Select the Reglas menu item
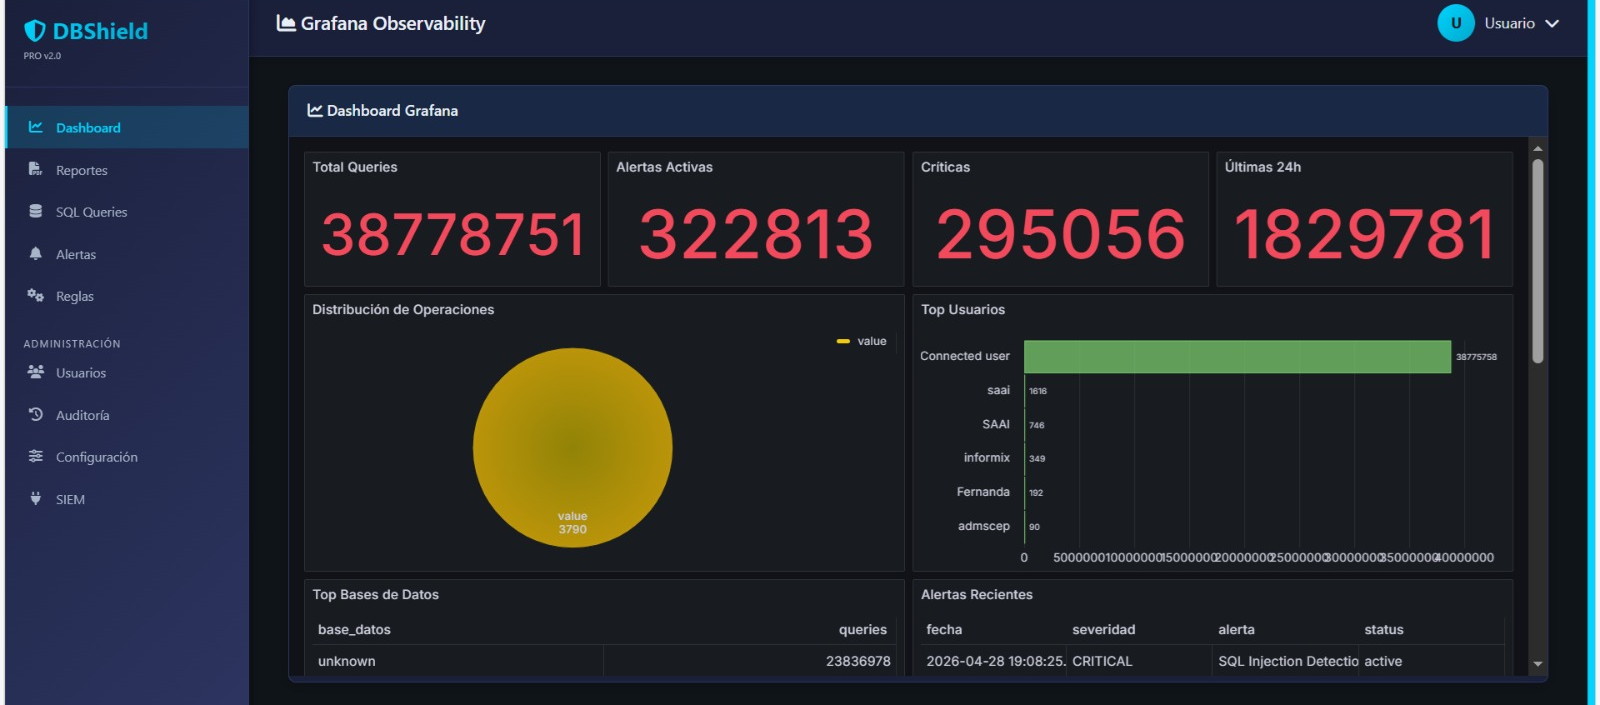The height and width of the screenshot is (705, 1600). tap(127, 296)
